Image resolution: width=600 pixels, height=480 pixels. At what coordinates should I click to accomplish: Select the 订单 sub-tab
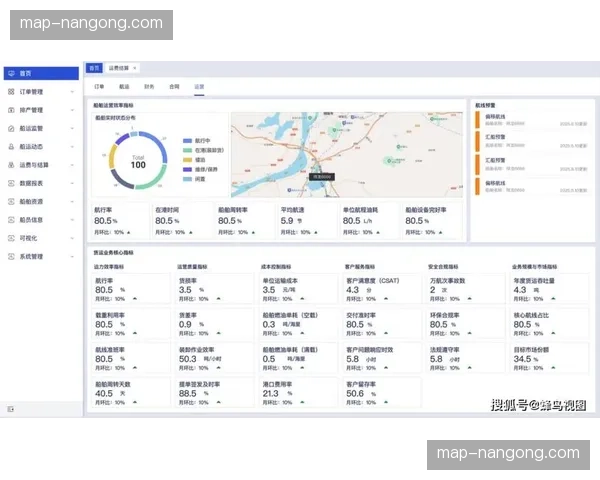(x=99, y=87)
